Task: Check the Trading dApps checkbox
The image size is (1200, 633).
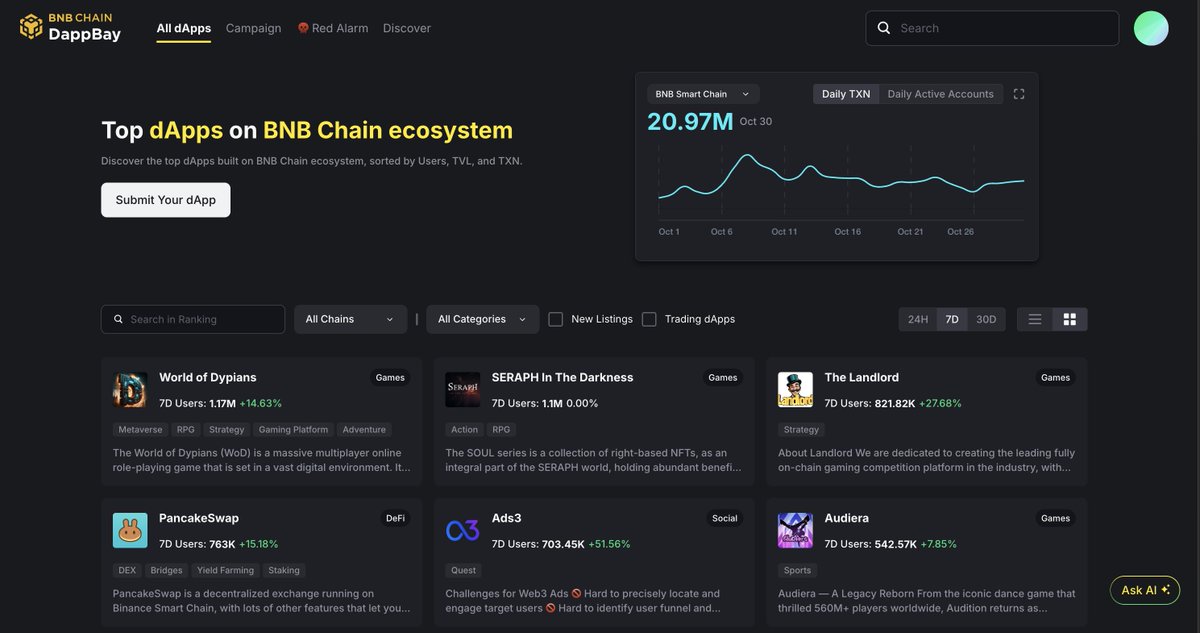Action: (649, 319)
